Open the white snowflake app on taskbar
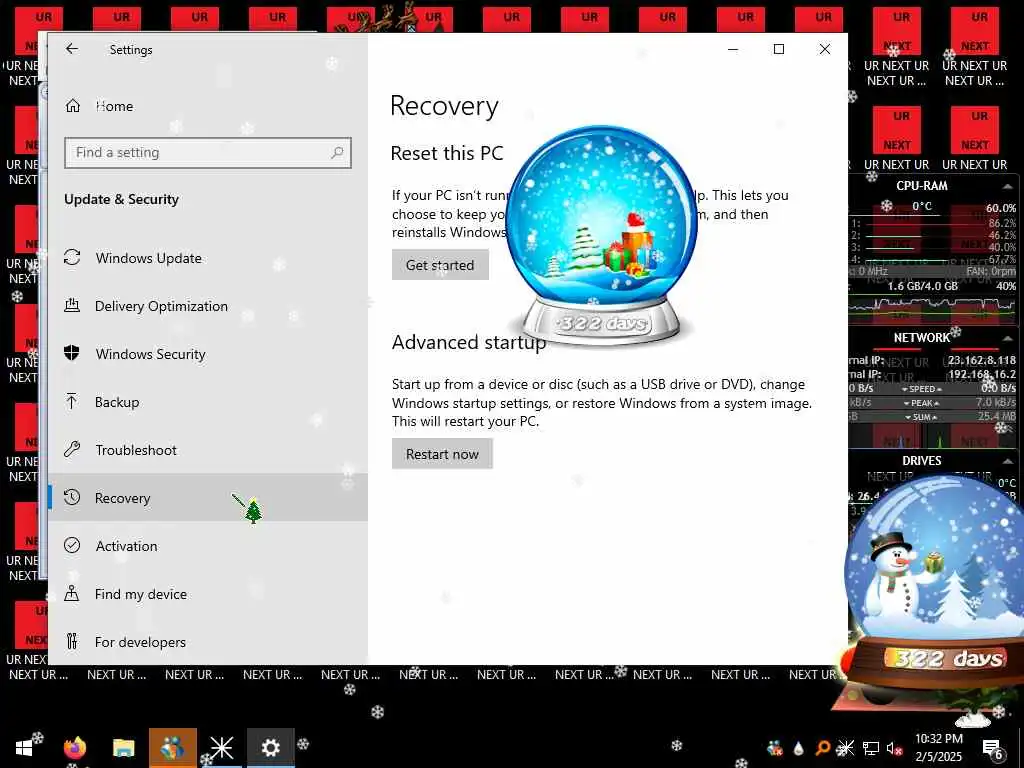 pyautogui.click(x=221, y=748)
